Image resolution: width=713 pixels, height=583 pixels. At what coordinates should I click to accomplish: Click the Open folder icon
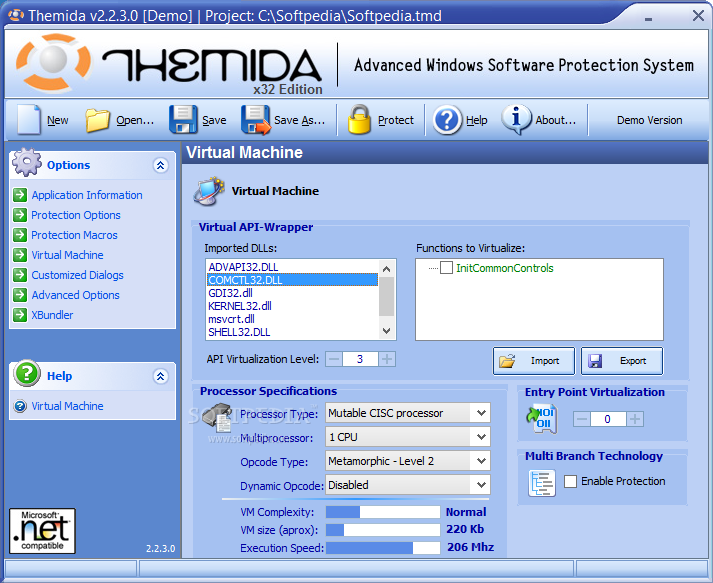click(x=97, y=120)
